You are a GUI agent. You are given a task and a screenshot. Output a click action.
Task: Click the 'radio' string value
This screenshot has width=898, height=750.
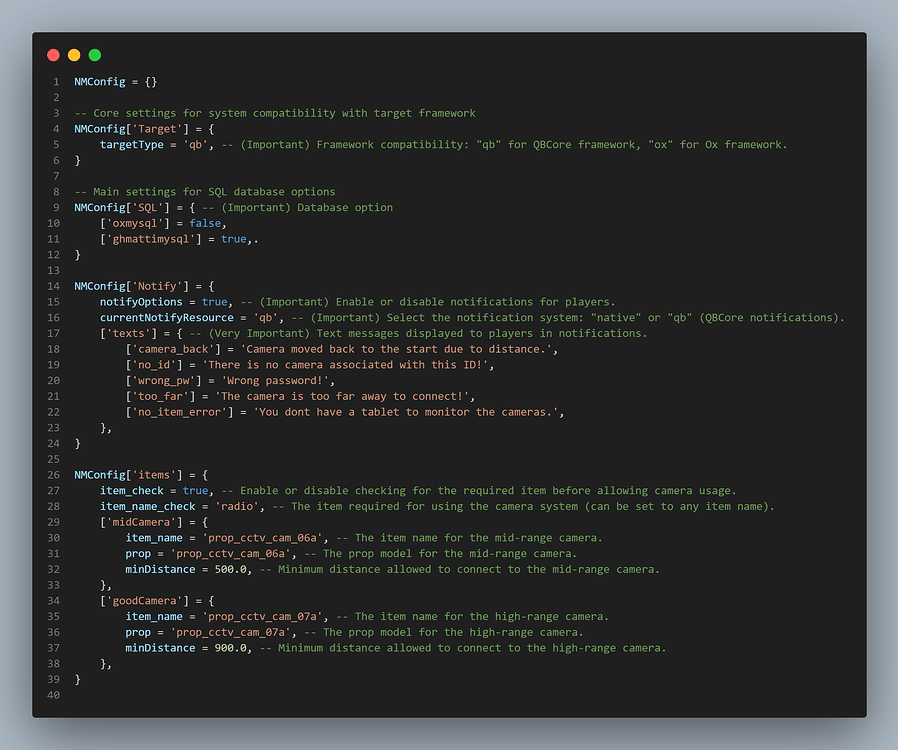(237, 507)
